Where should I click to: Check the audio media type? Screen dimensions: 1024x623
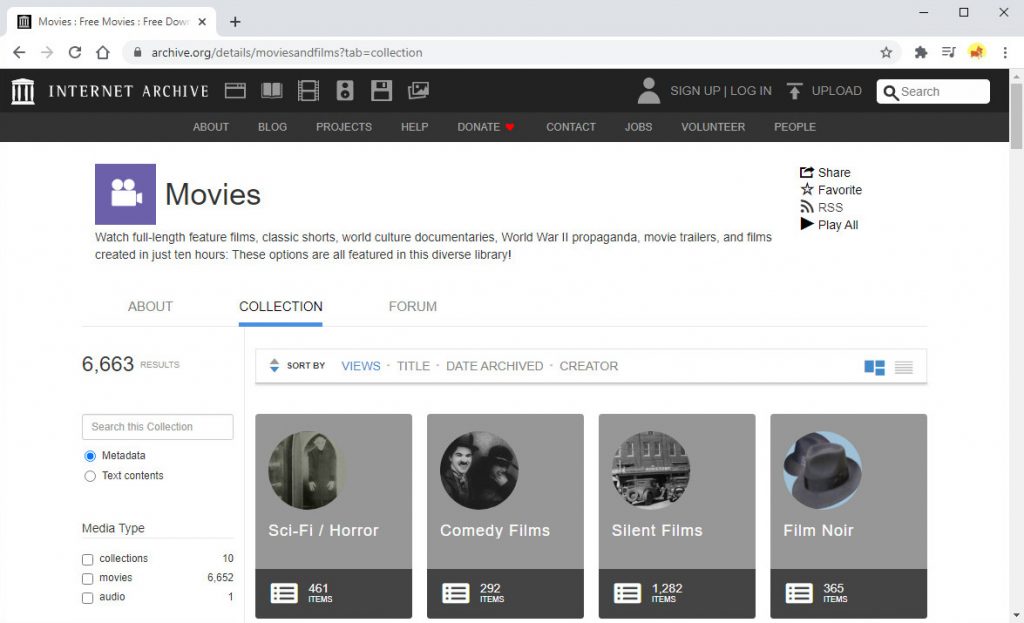tap(88, 598)
